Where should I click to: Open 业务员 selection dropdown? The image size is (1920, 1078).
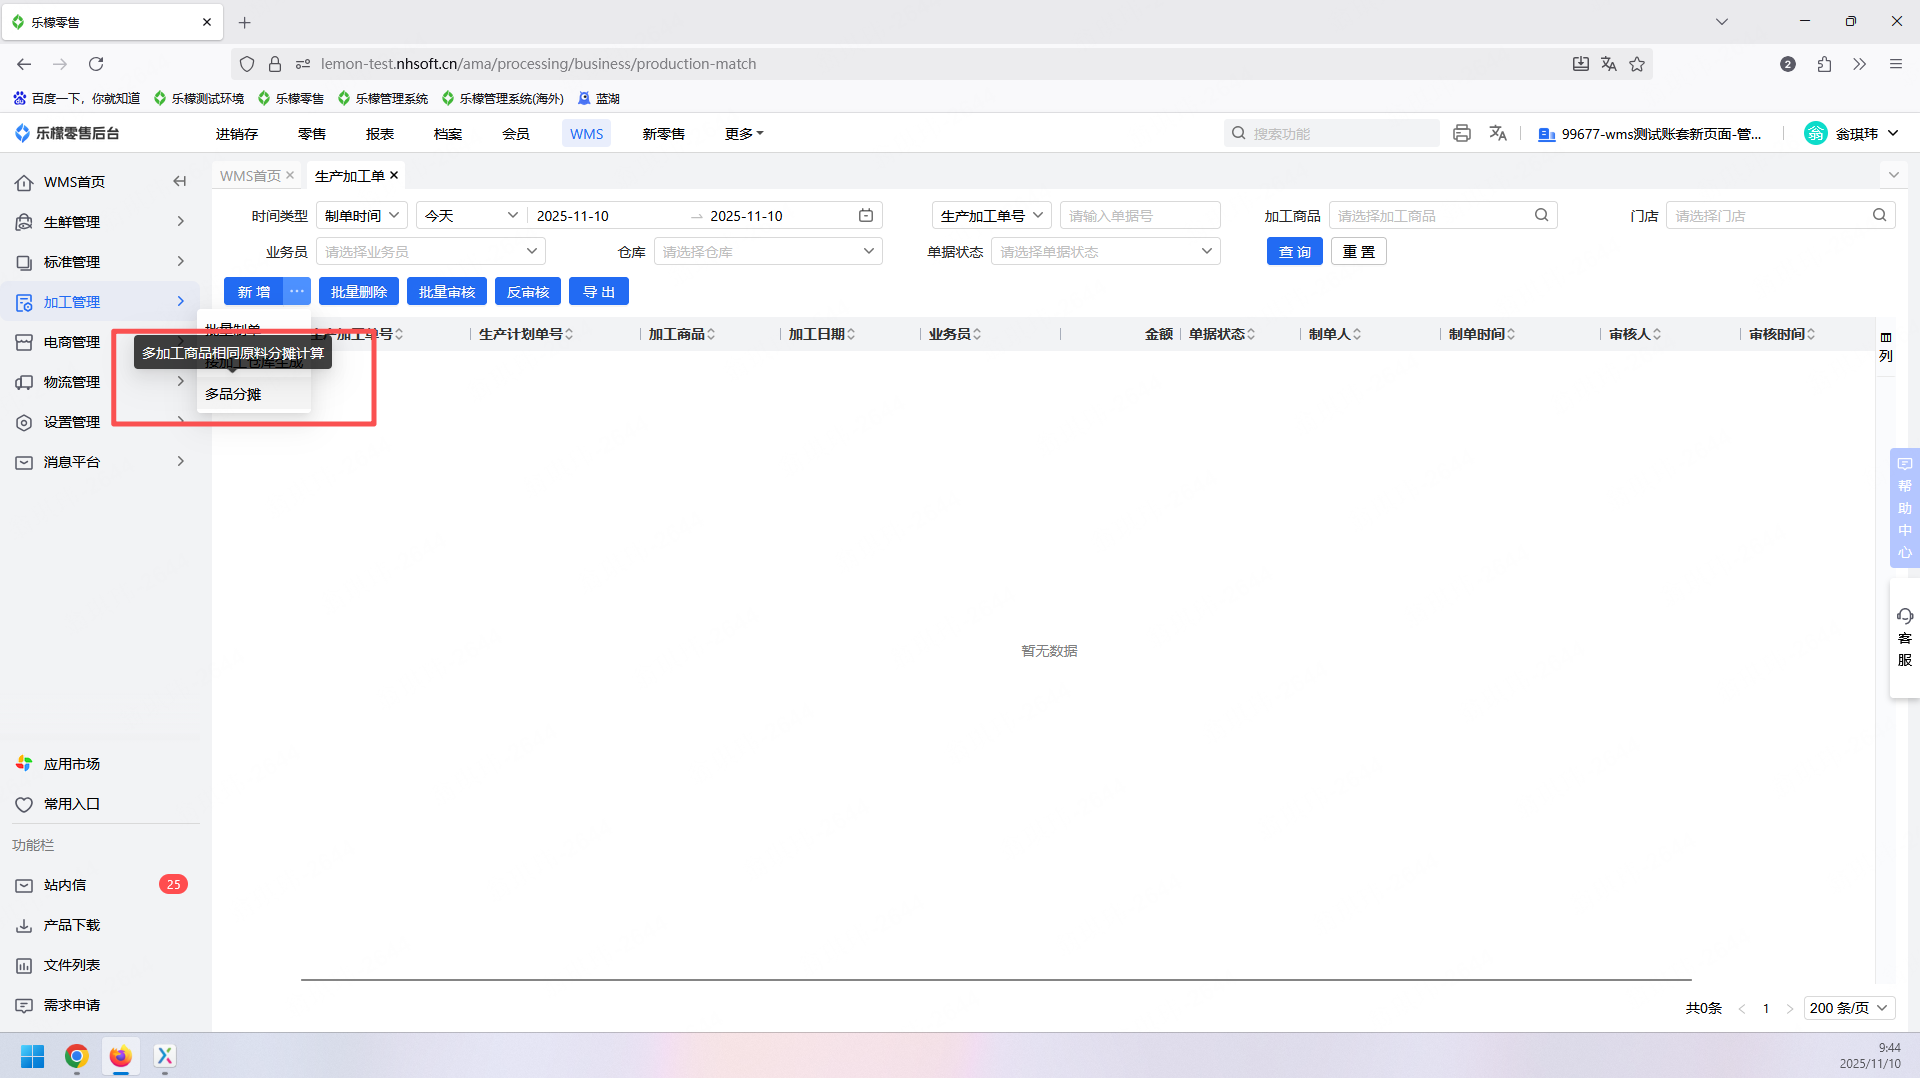pos(431,251)
